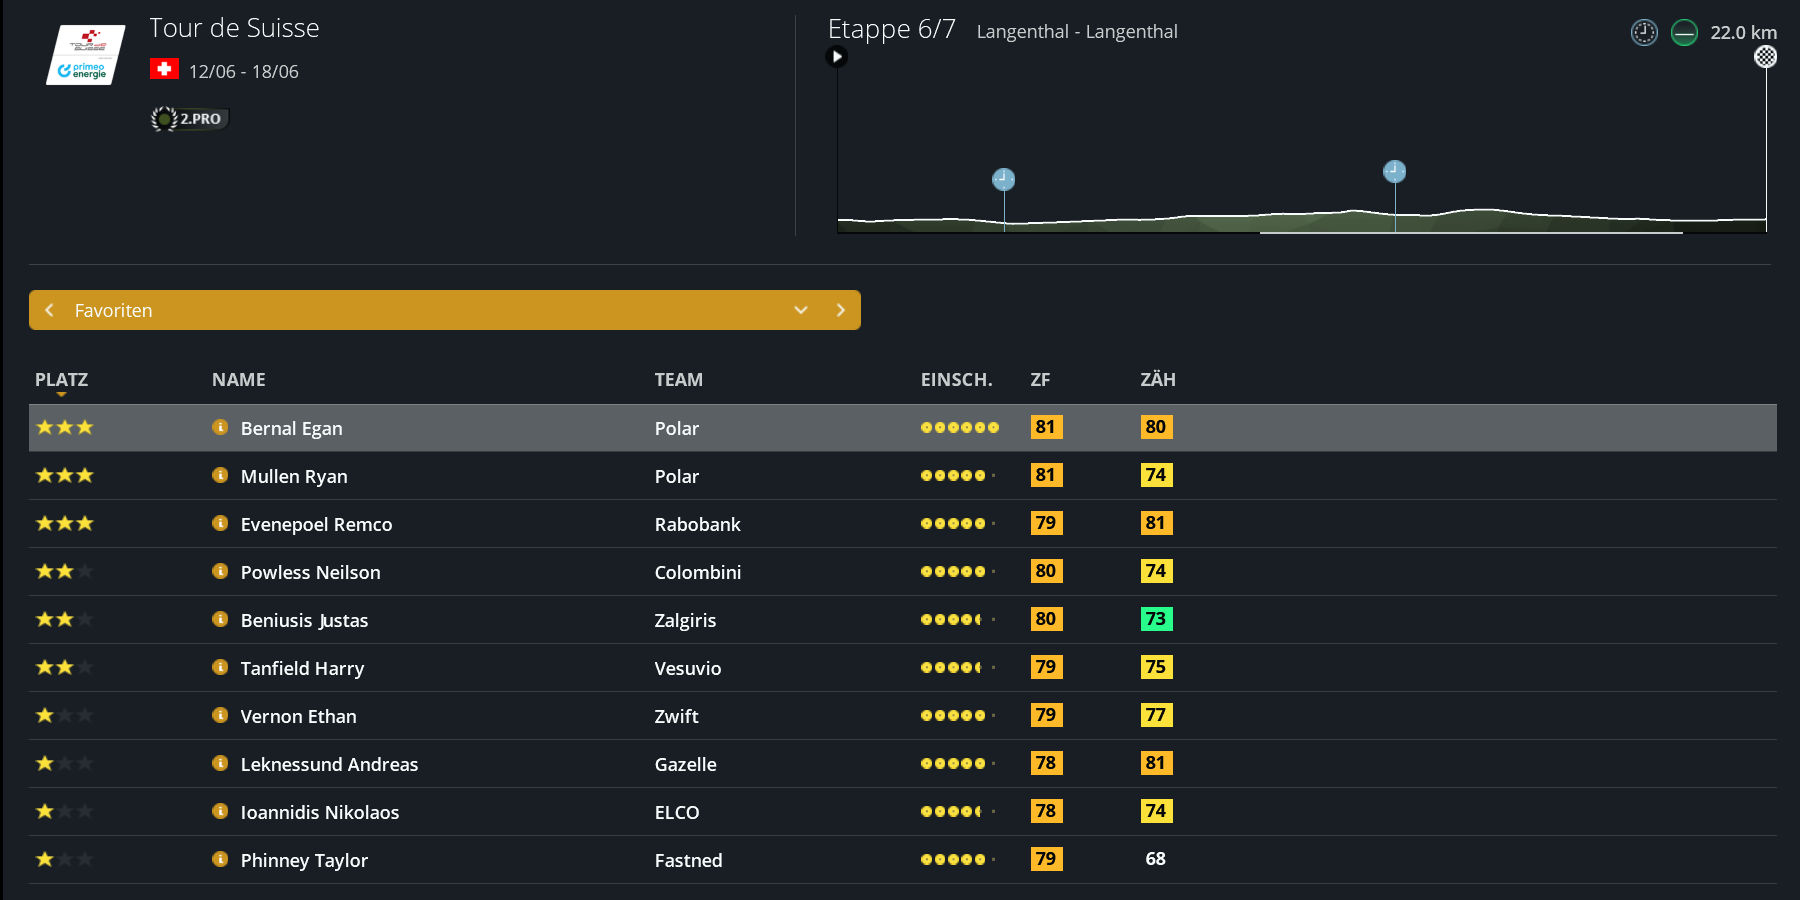The image size is (1800, 900).
Task: Click the 2.PRO race class badge
Action: (190, 119)
